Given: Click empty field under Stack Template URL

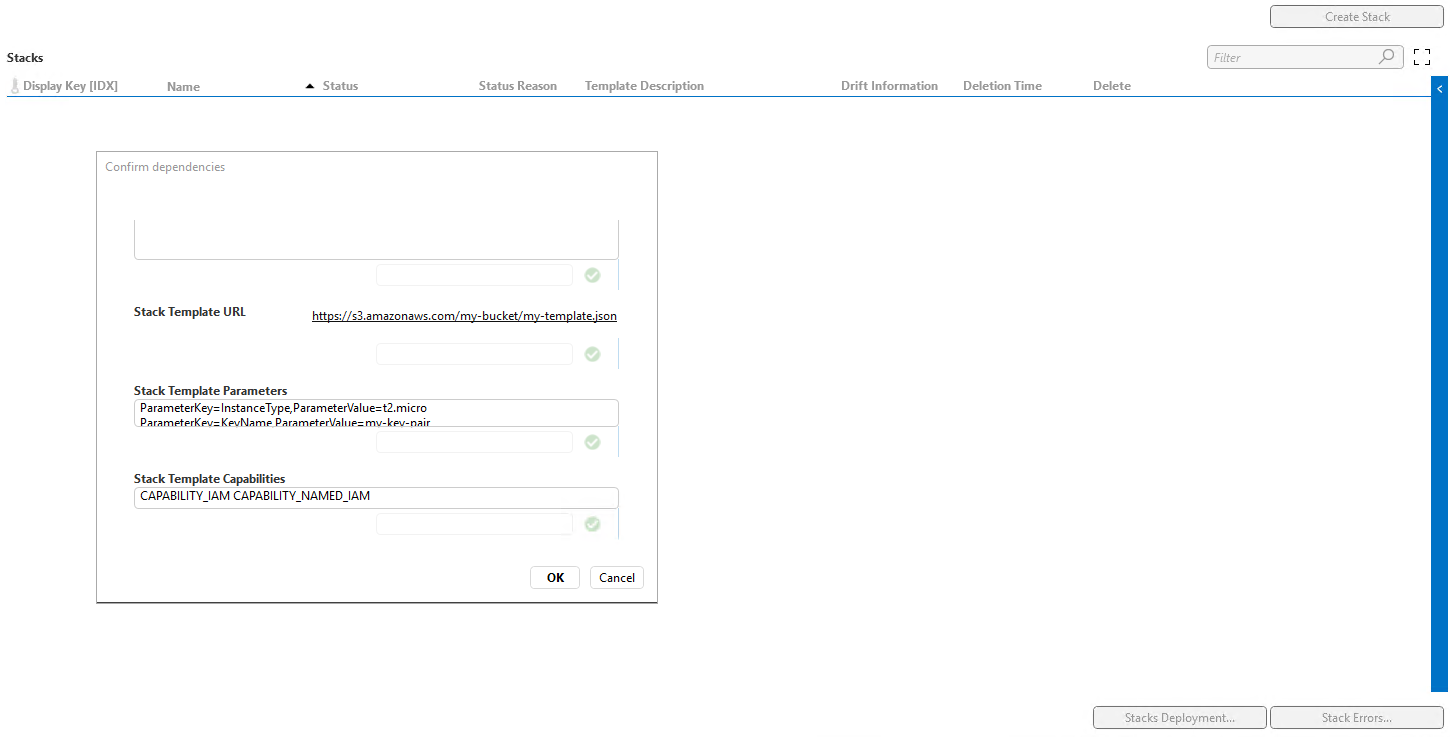Looking at the screenshot, I should point(474,354).
